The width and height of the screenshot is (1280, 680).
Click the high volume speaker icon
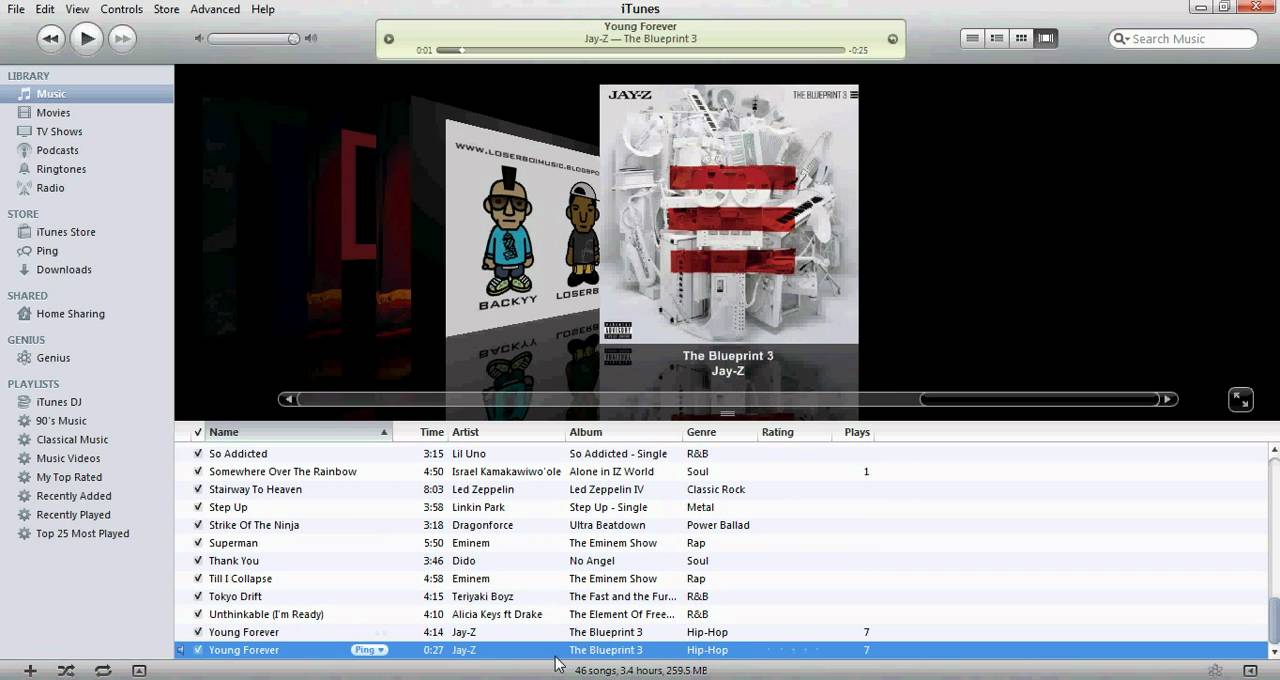pyautogui.click(x=311, y=39)
